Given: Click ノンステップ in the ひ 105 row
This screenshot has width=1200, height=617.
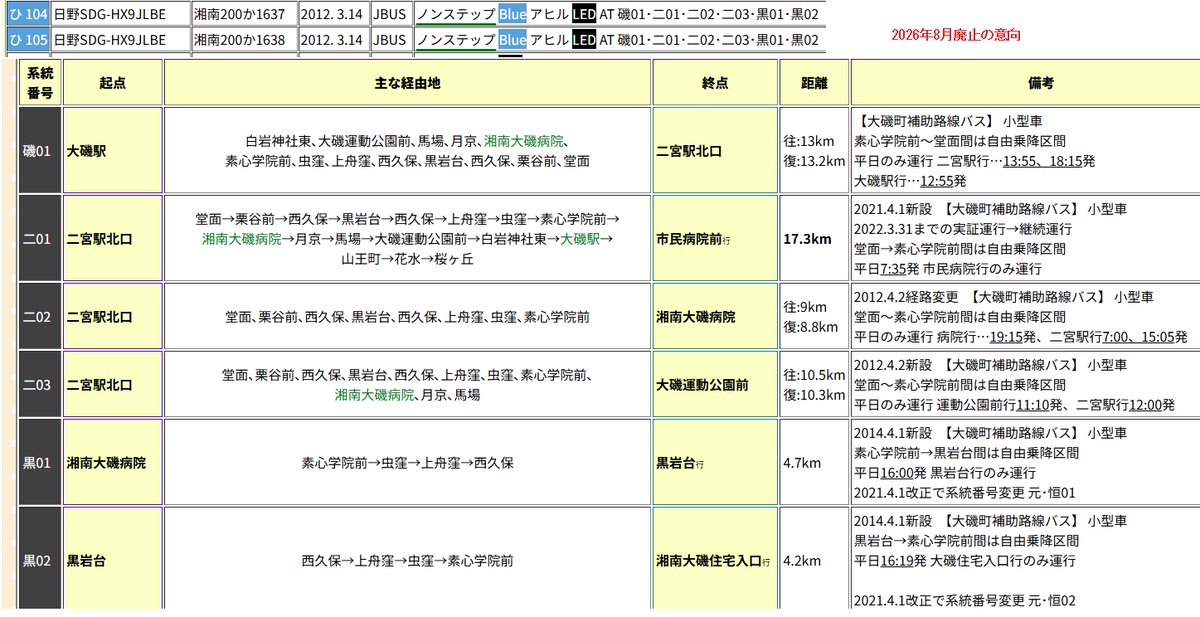Looking at the screenshot, I should click(455, 40).
